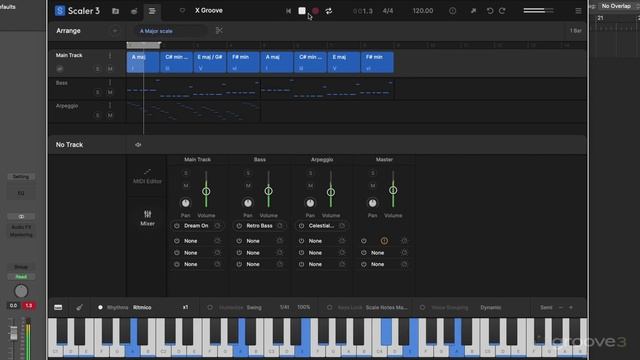Image resolution: width=640 pixels, height=360 pixels.
Task: Adjust the Master volume fader
Action: (x=393, y=190)
